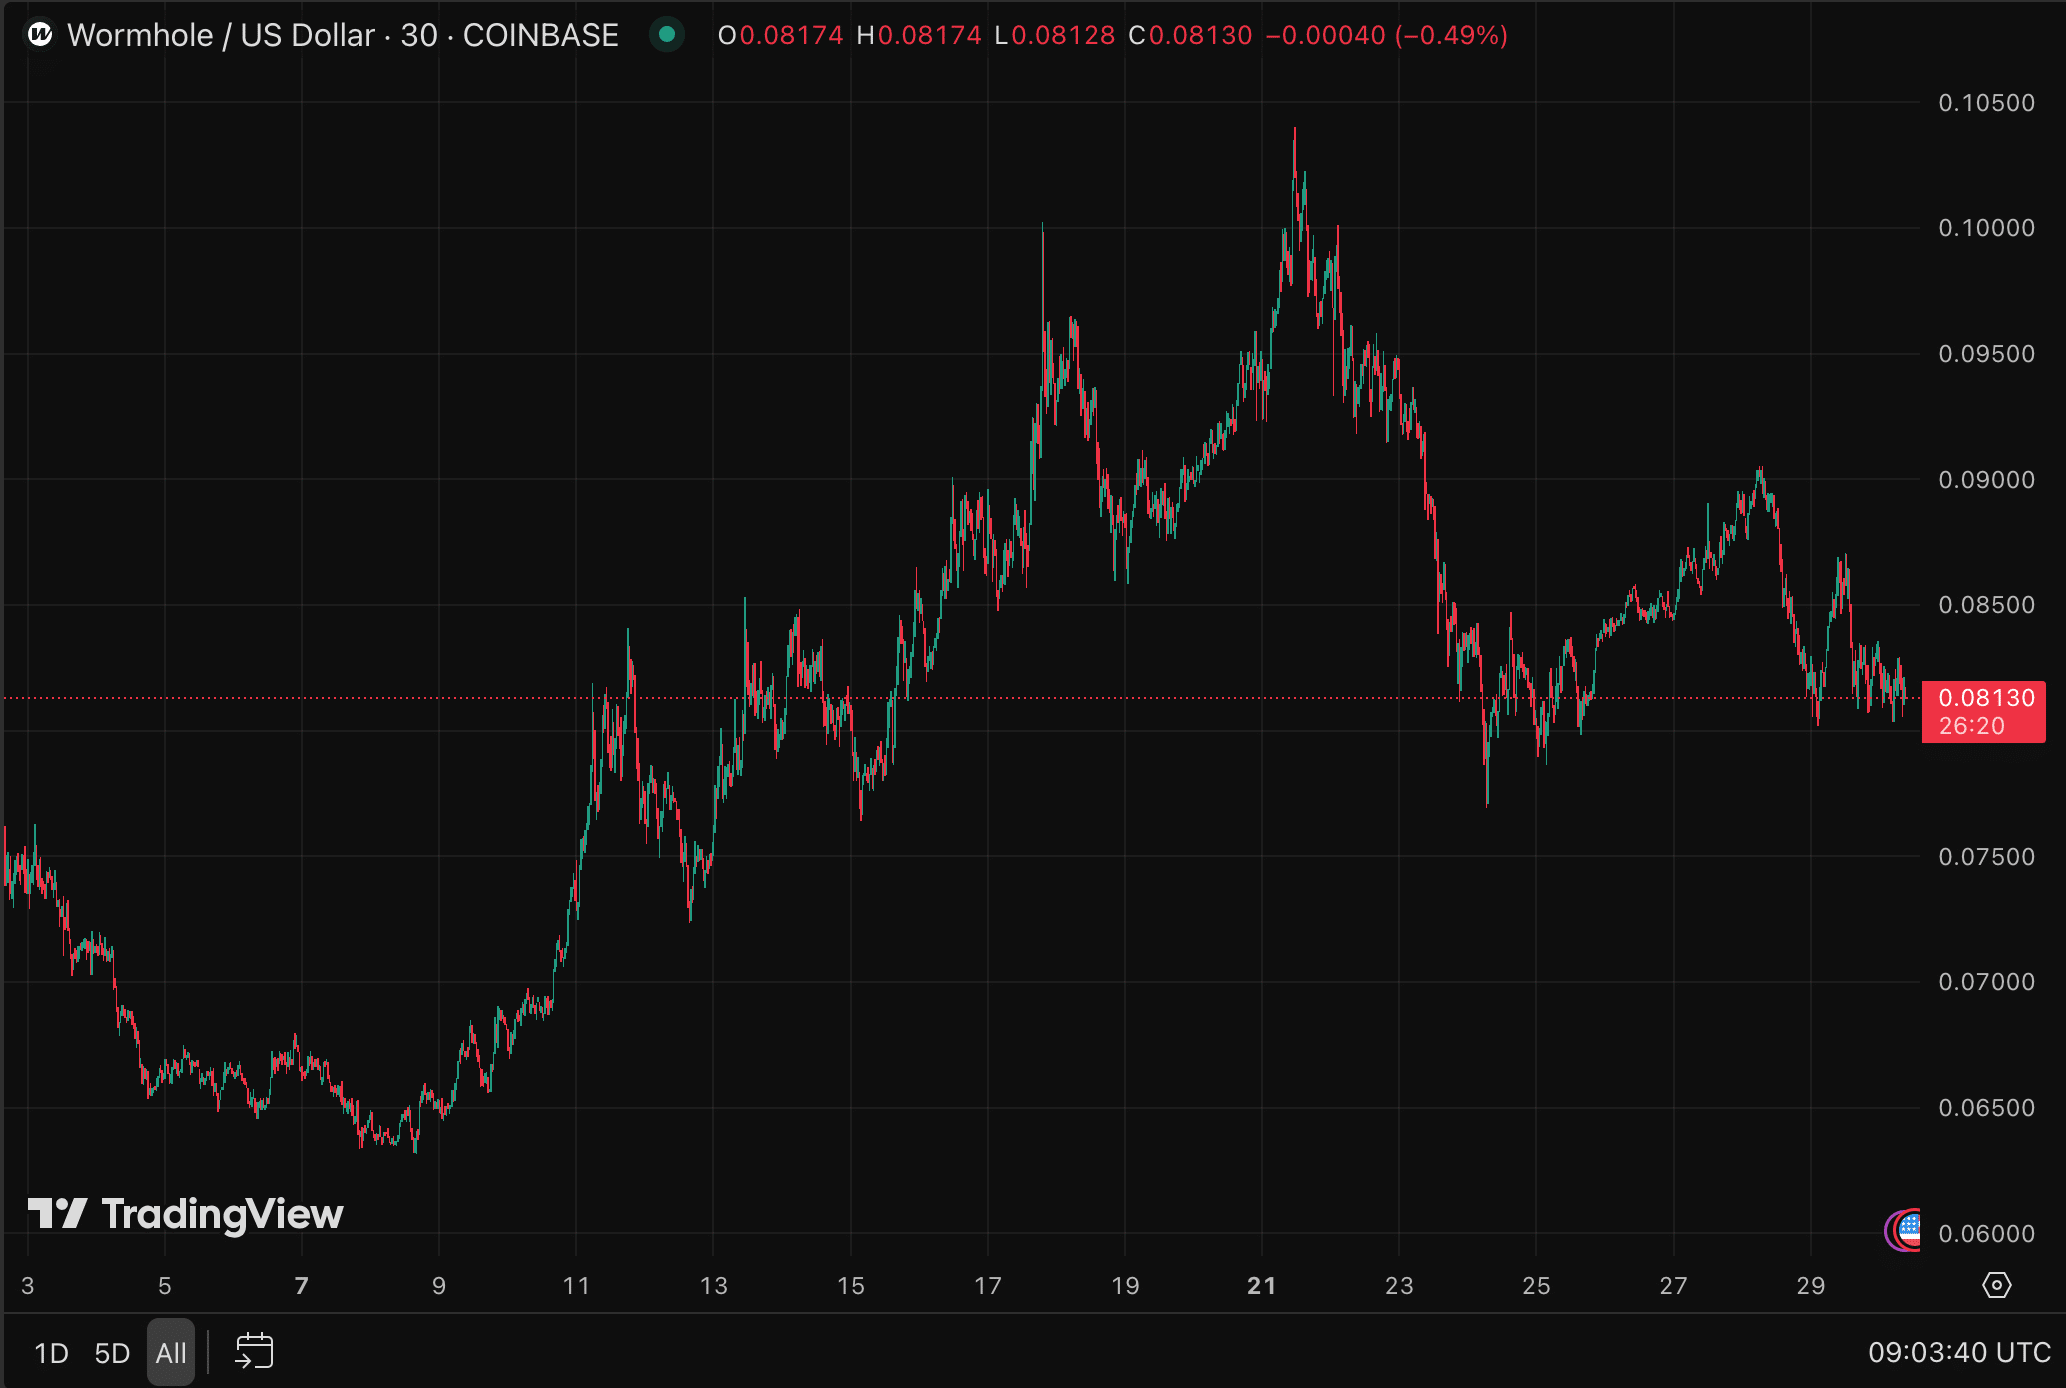Viewport: 2066px width, 1388px height.
Task: Select the All time range
Action: [171, 1353]
